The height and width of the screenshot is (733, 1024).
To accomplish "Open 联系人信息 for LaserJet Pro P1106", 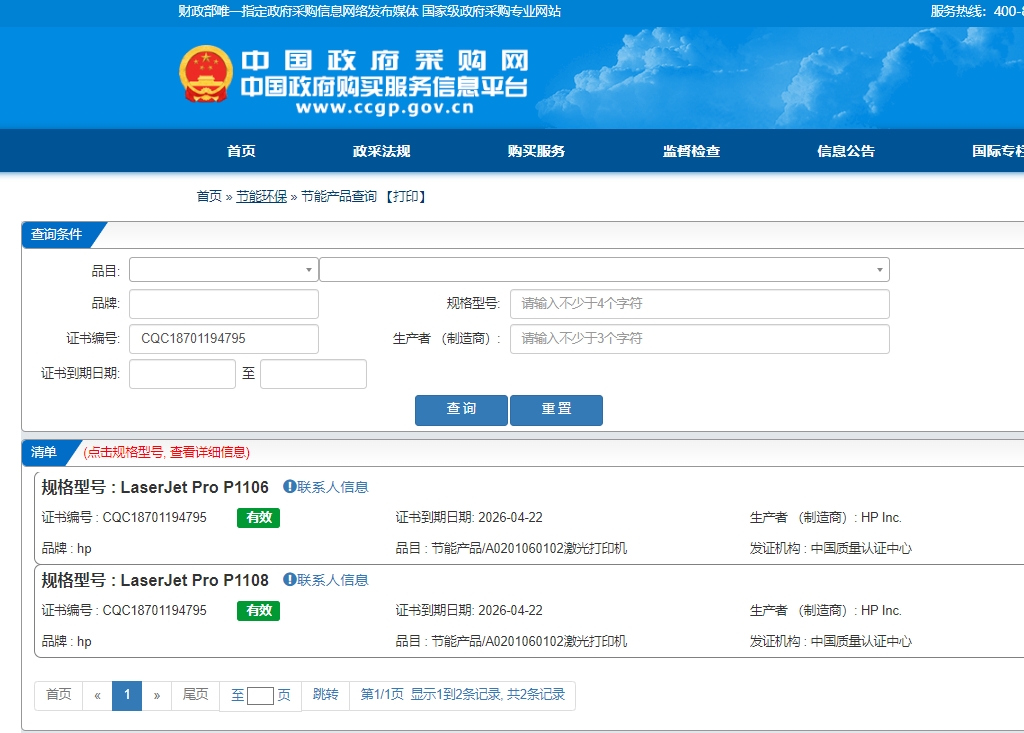I will pyautogui.click(x=332, y=487).
